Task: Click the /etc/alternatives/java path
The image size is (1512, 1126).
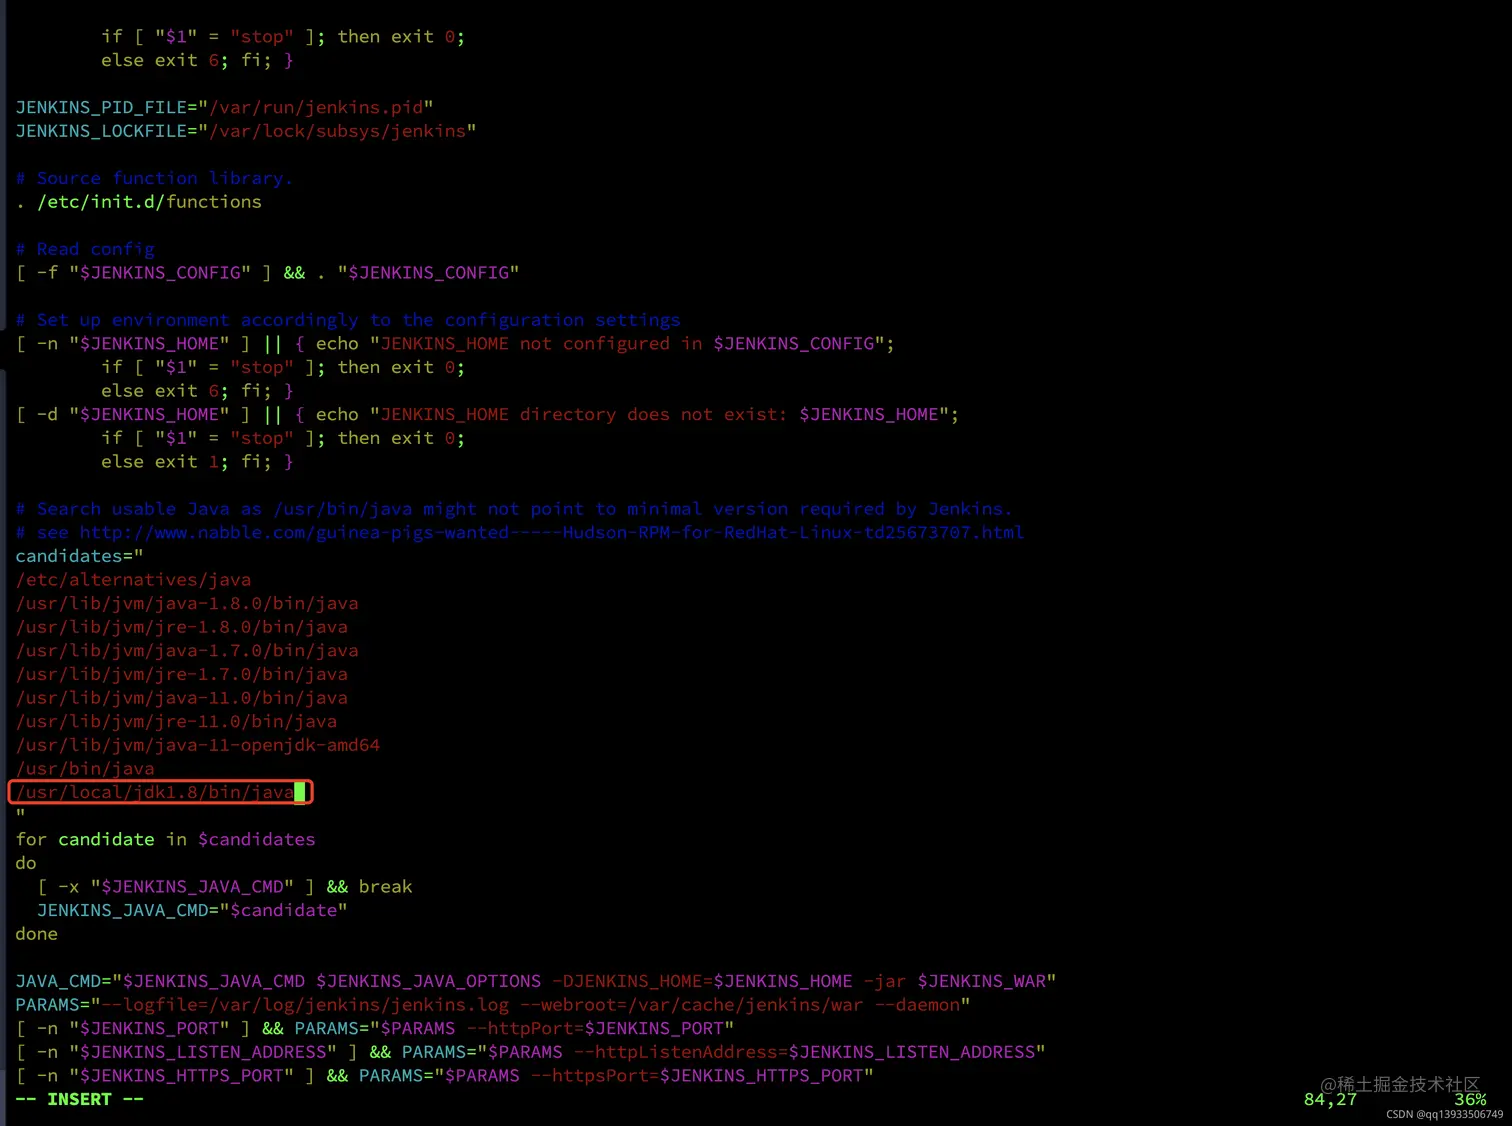Action: click(x=133, y=580)
